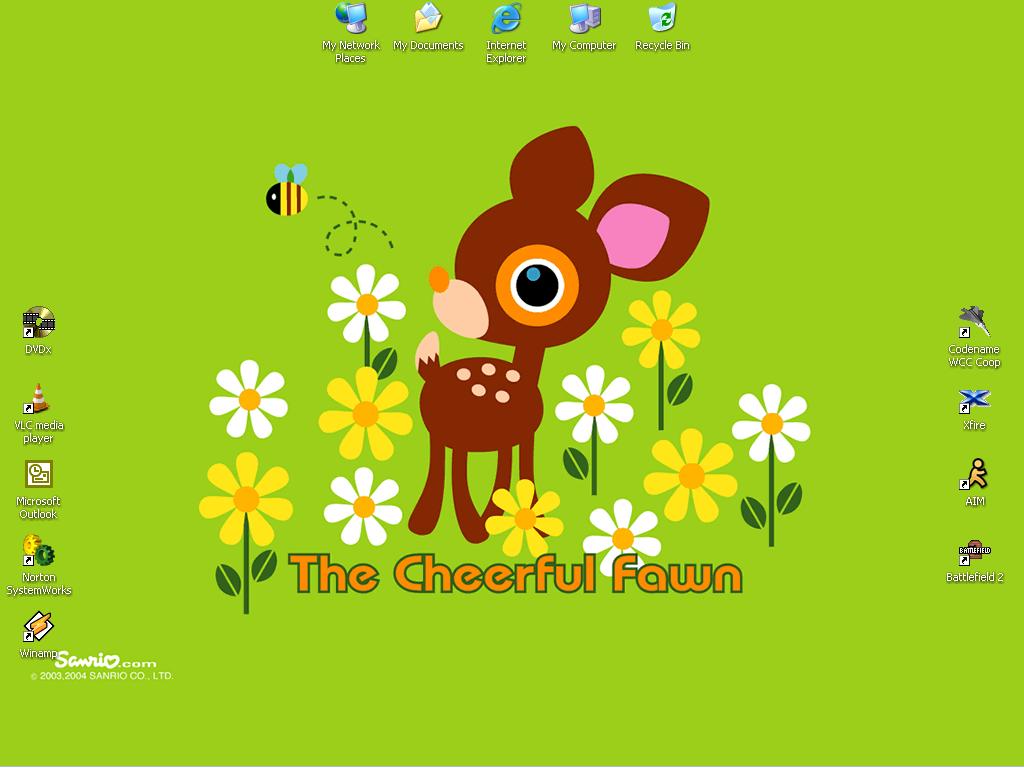Select the My Computer icon
The image size is (1024, 768).
click(x=584, y=18)
